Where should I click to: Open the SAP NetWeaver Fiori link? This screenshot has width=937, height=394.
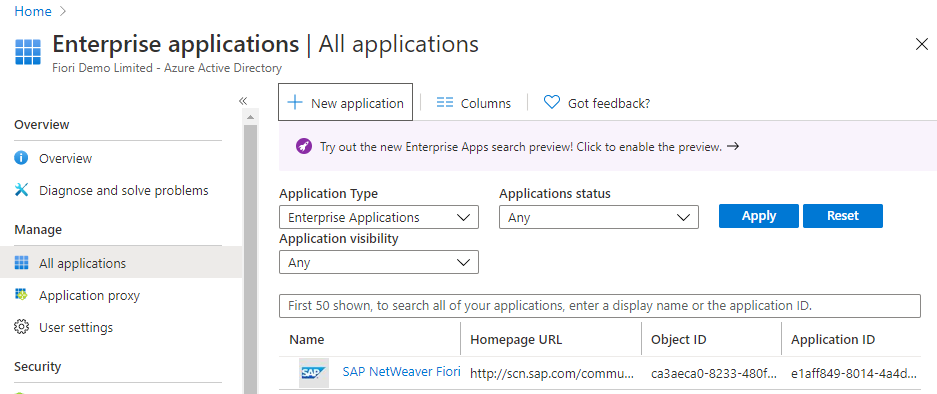[x=401, y=372]
